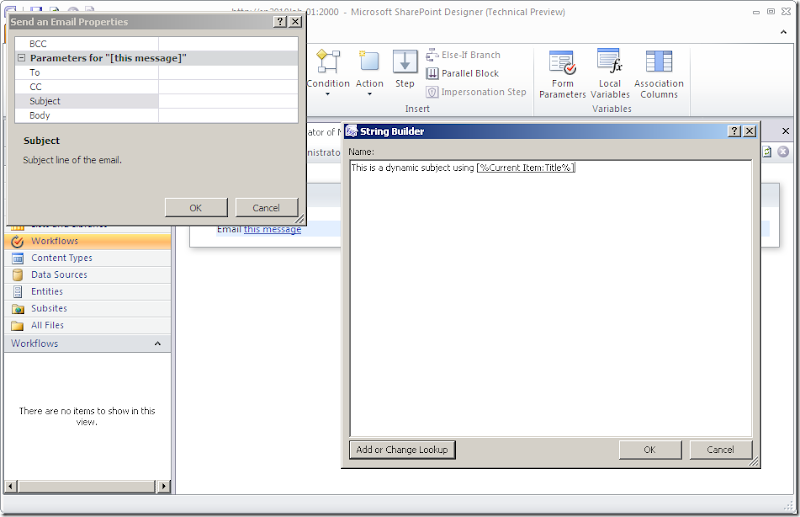
Task: Select All Files in the navigation pane
Action: click(88, 325)
